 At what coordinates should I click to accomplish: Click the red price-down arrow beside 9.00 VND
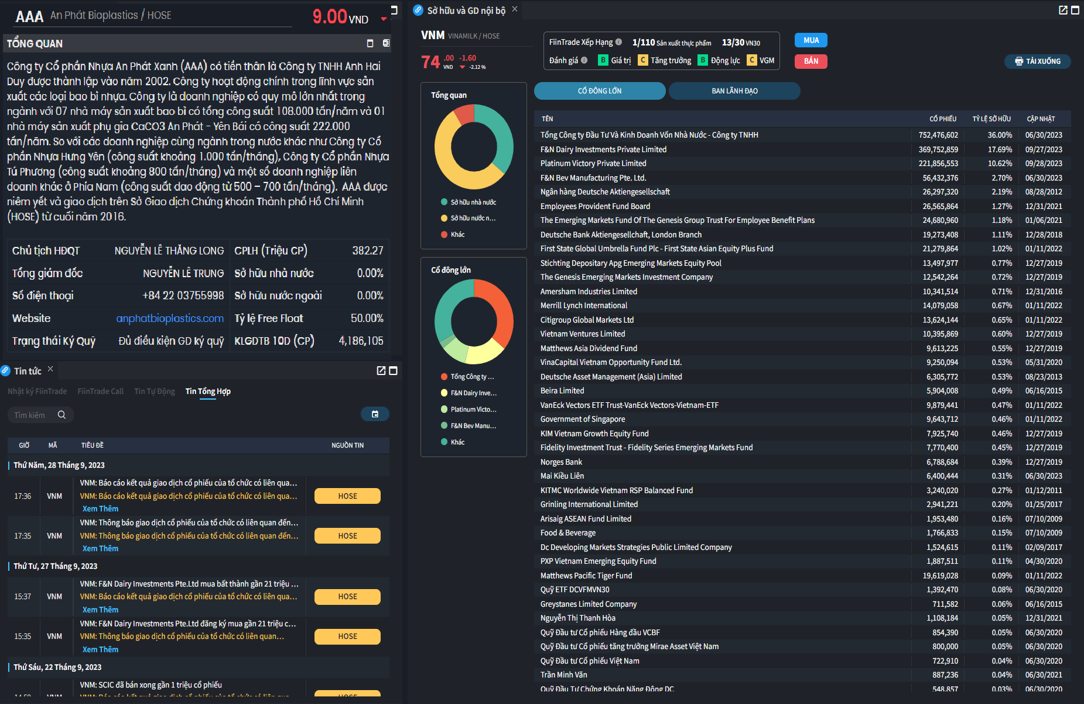tap(383, 19)
